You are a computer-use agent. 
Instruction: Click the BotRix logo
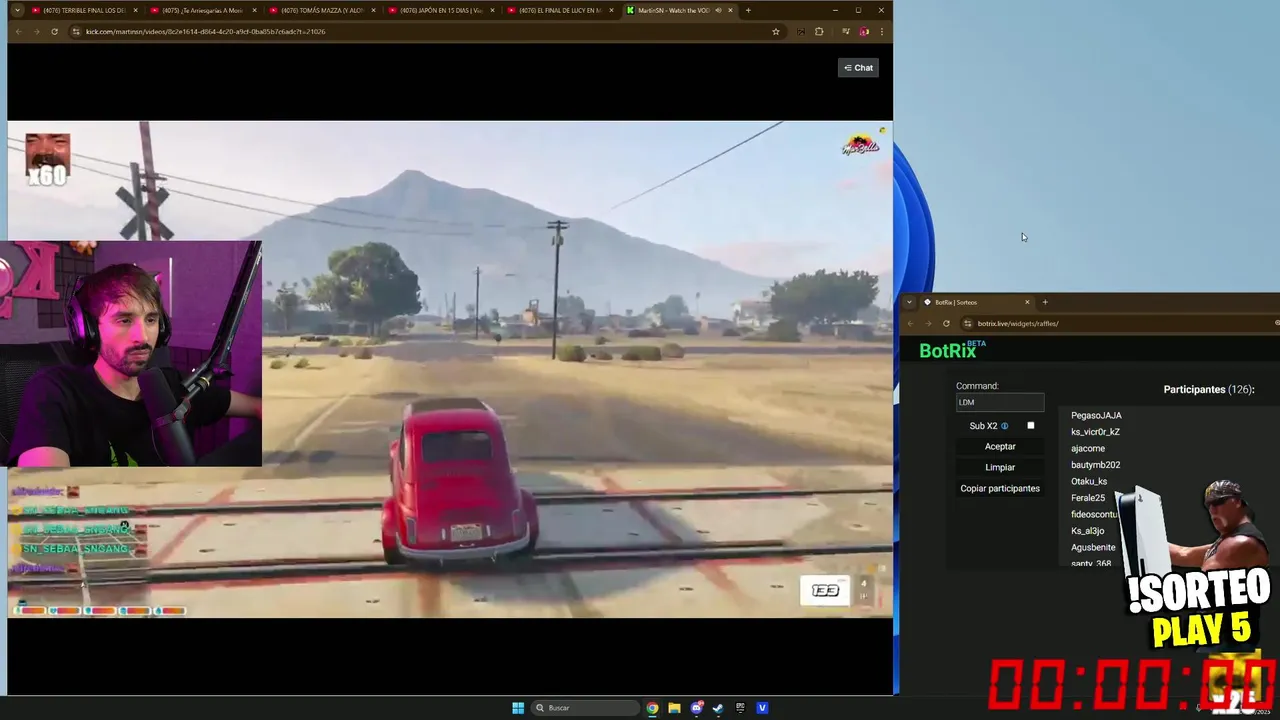tap(952, 350)
